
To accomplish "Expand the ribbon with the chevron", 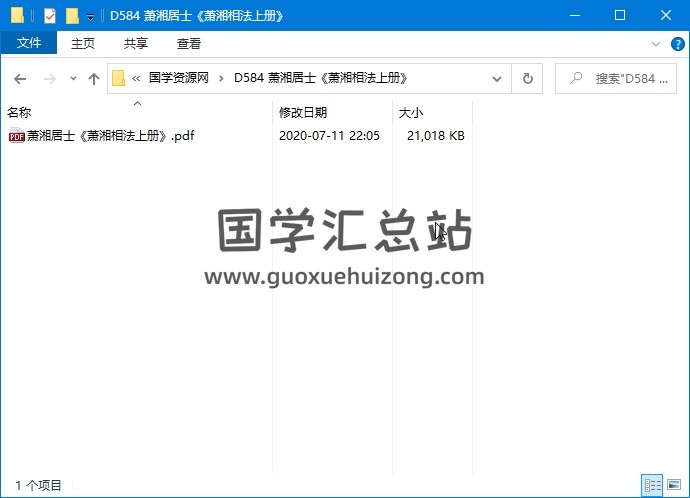I will [x=656, y=44].
